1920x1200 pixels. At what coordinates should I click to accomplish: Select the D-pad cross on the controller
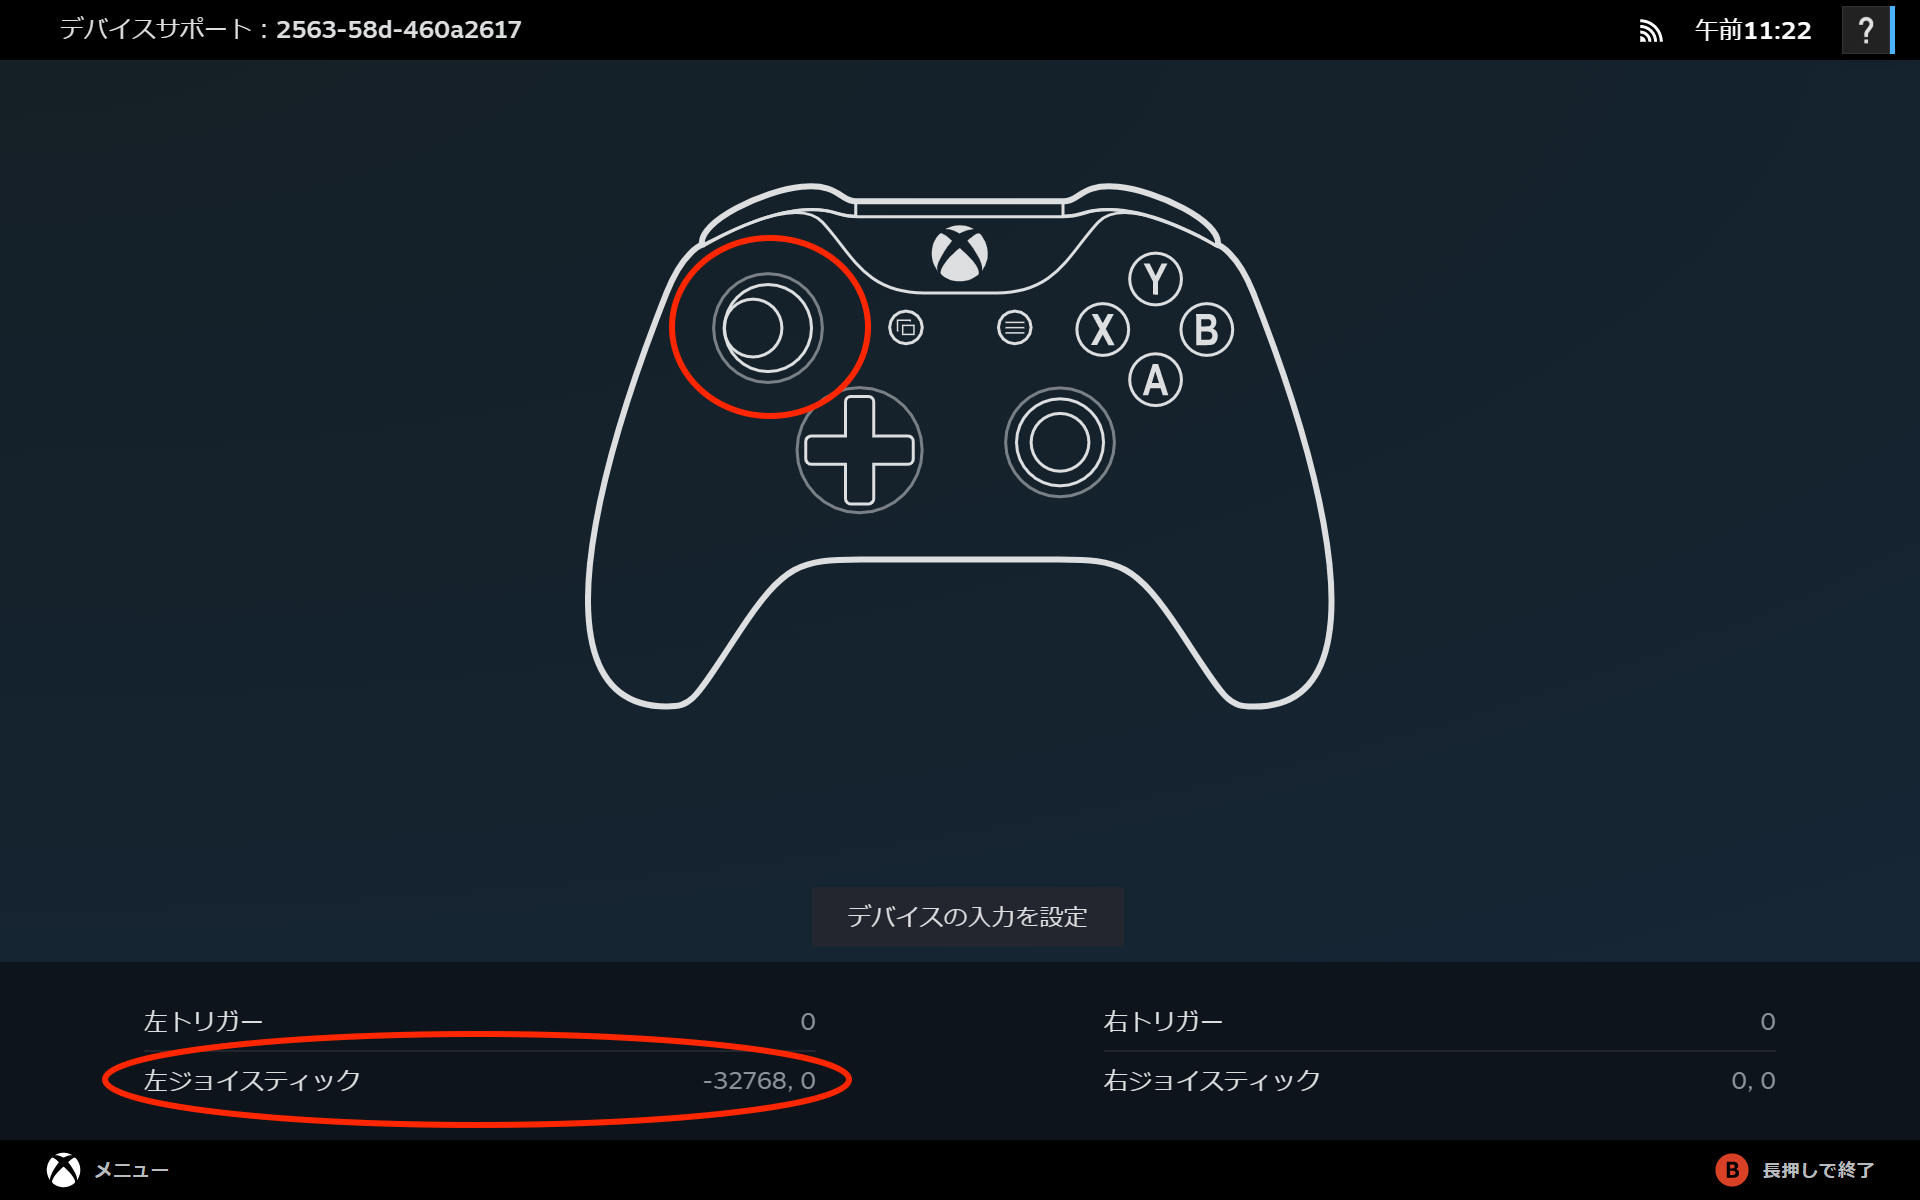(x=859, y=450)
